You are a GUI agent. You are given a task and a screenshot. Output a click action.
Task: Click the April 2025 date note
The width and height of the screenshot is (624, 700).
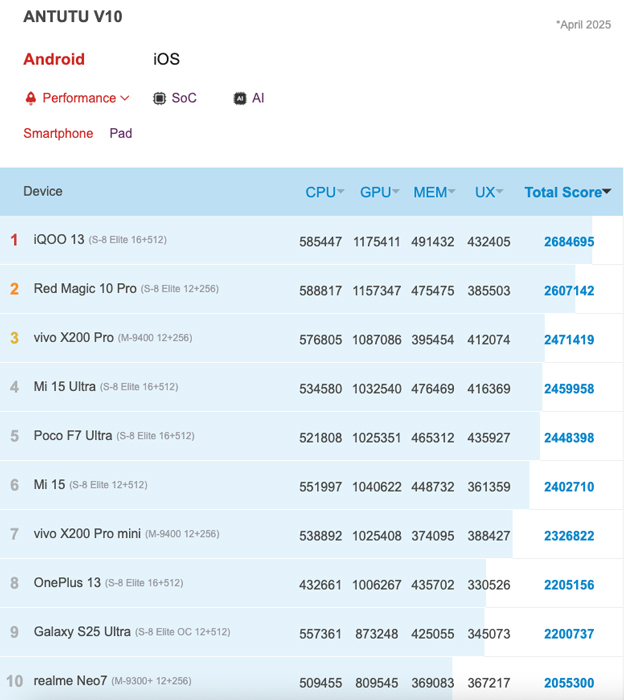click(x=583, y=25)
